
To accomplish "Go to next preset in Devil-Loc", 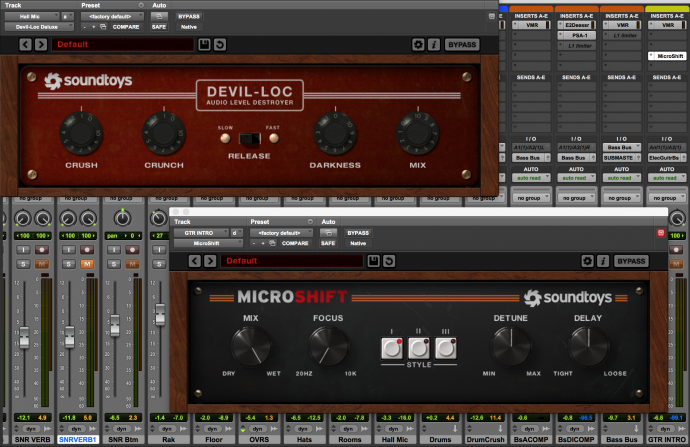I will point(41,44).
